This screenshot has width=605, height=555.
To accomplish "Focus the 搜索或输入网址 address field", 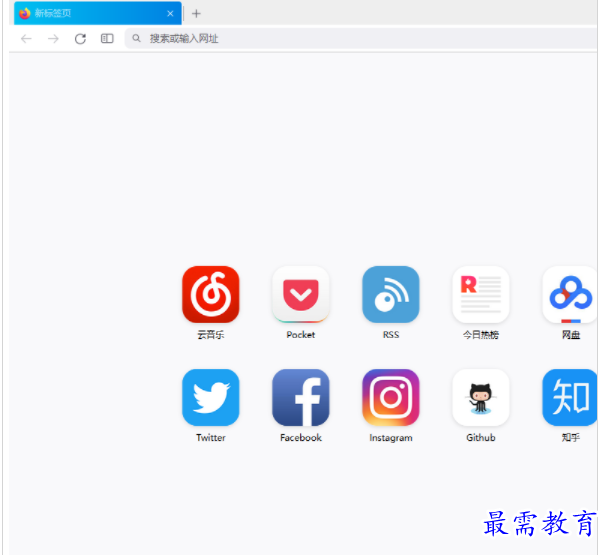I will click(x=361, y=38).
